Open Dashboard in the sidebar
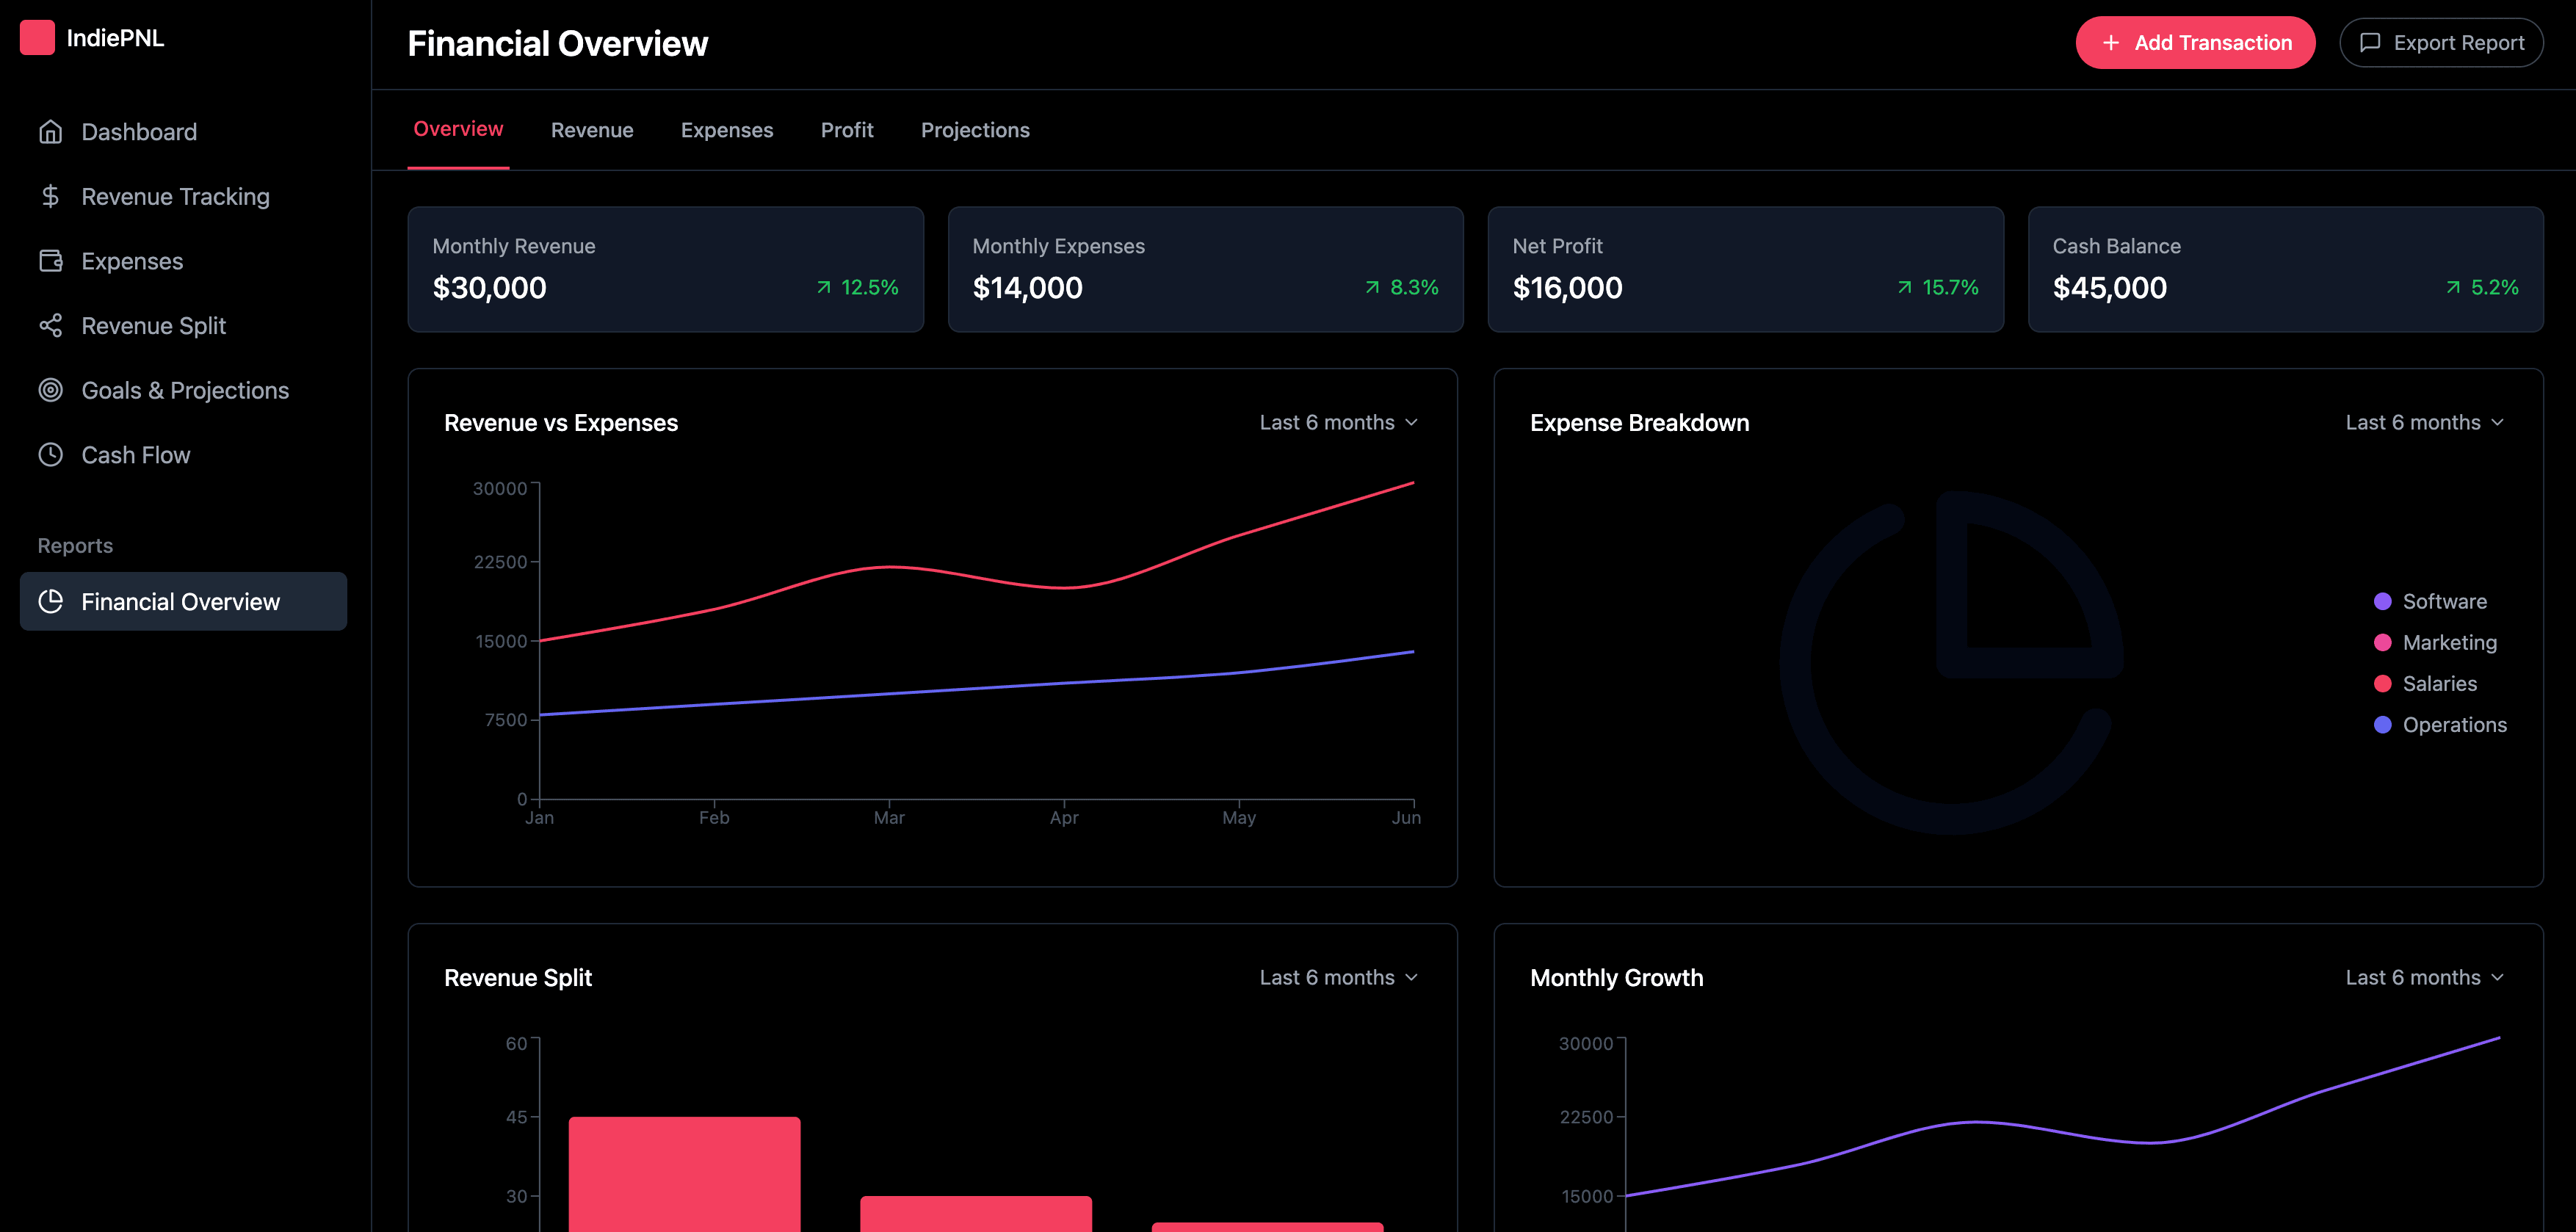This screenshot has height=1232, width=2576. [x=183, y=132]
